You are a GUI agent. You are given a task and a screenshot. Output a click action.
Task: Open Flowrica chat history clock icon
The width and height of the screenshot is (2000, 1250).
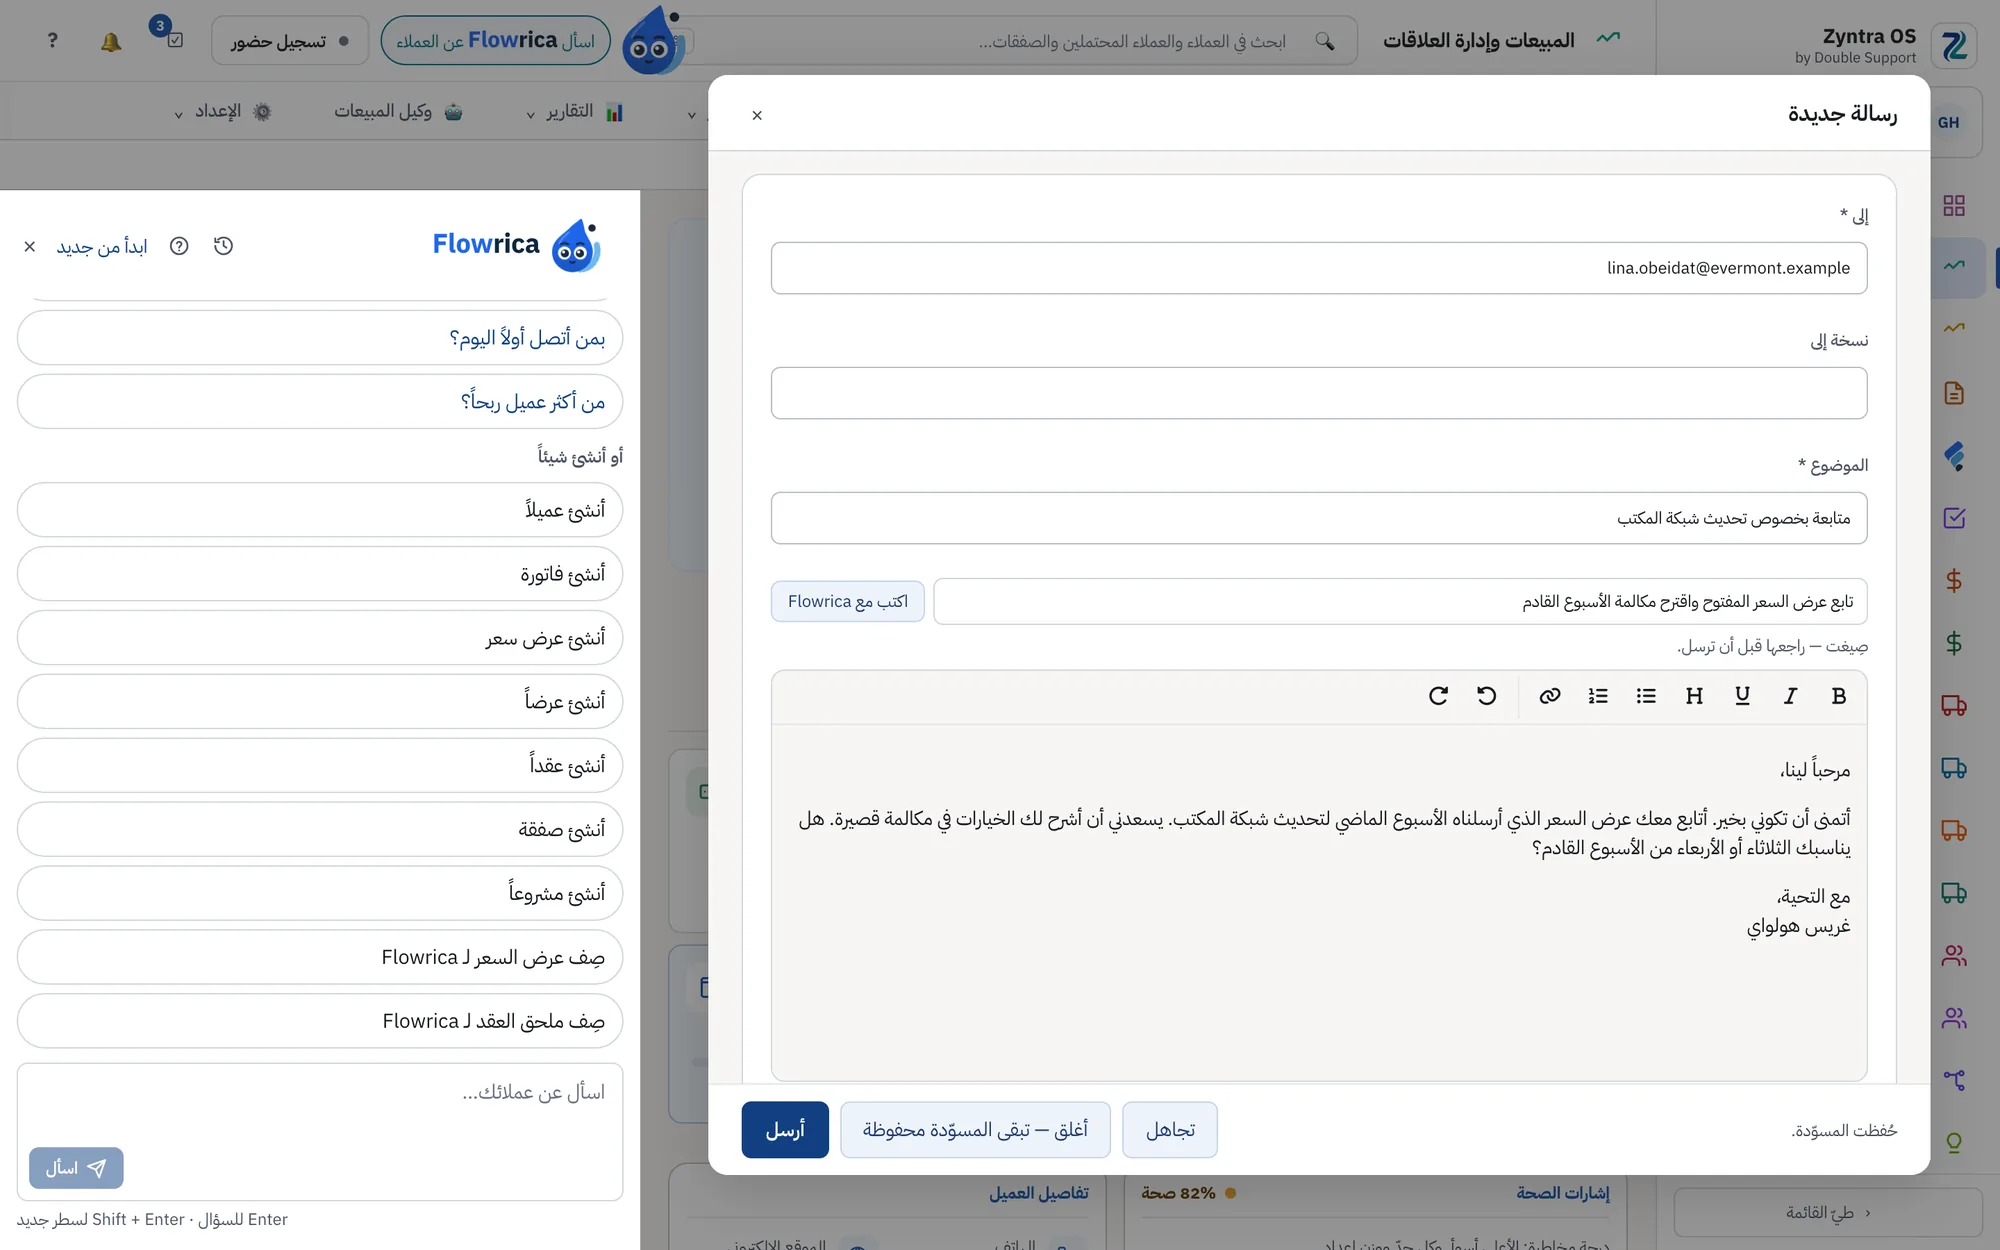[223, 246]
